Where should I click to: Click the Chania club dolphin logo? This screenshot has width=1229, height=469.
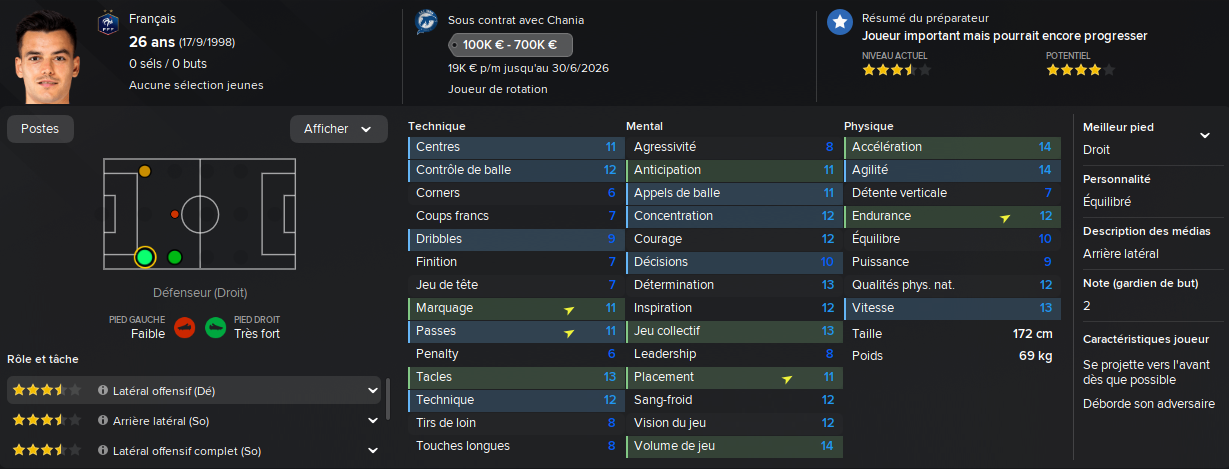point(427,24)
